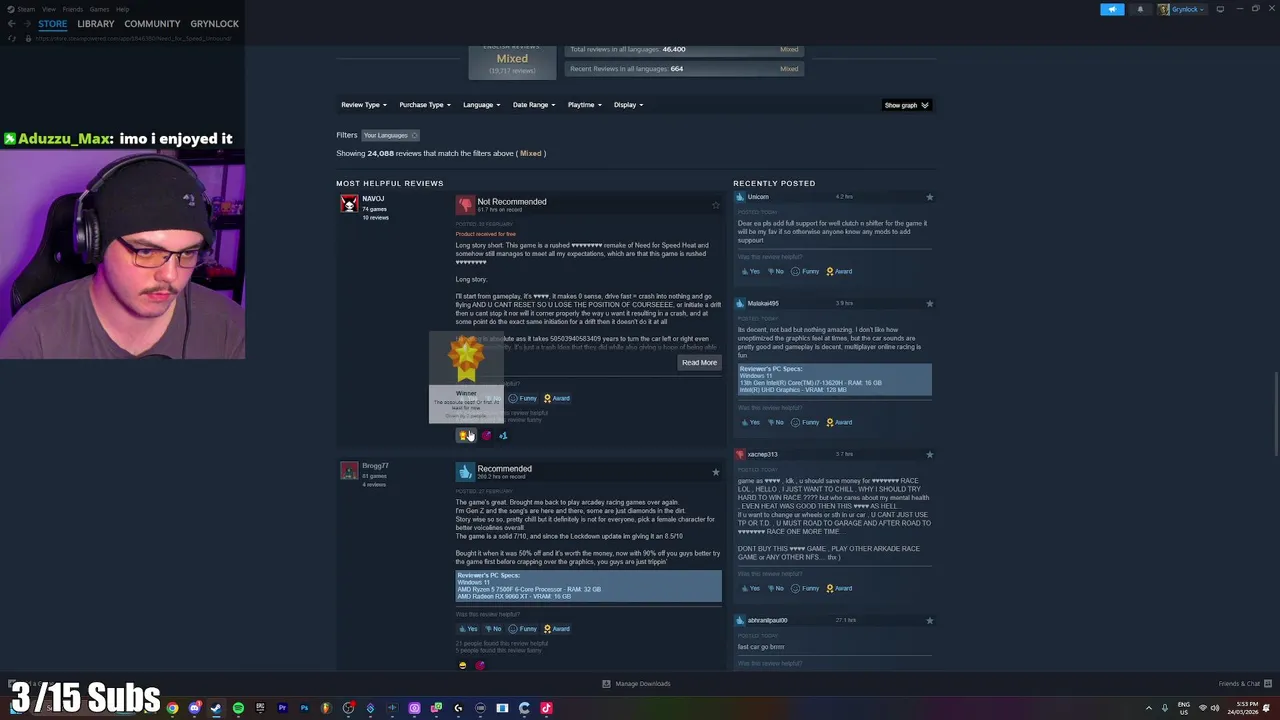Open Brogg77's profile avatar
Viewport: 1280px width, 720px height.
click(349, 471)
